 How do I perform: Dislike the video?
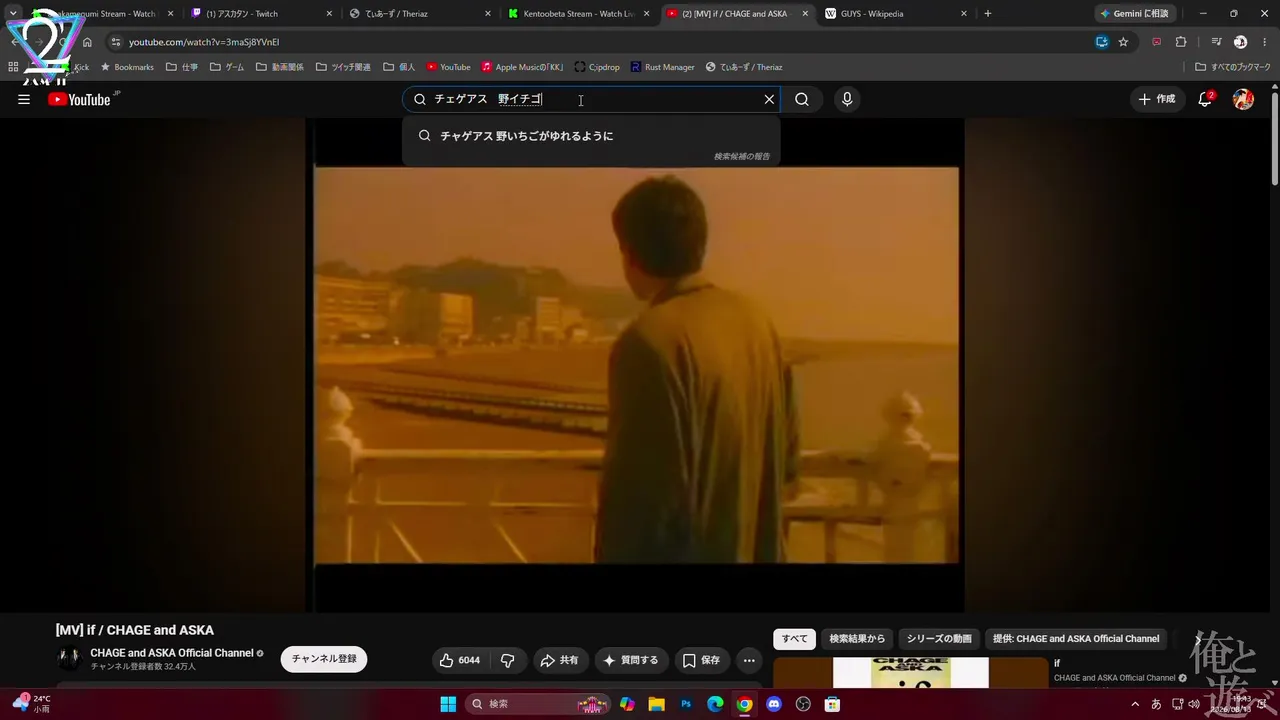pyautogui.click(x=508, y=660)
